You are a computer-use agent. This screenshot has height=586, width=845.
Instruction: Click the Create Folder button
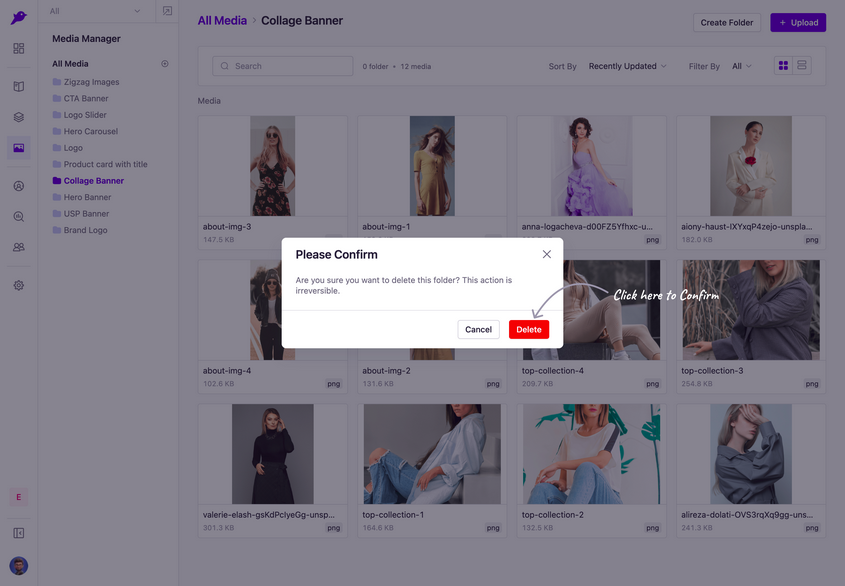pyautogui.click(x=726, y=23)
